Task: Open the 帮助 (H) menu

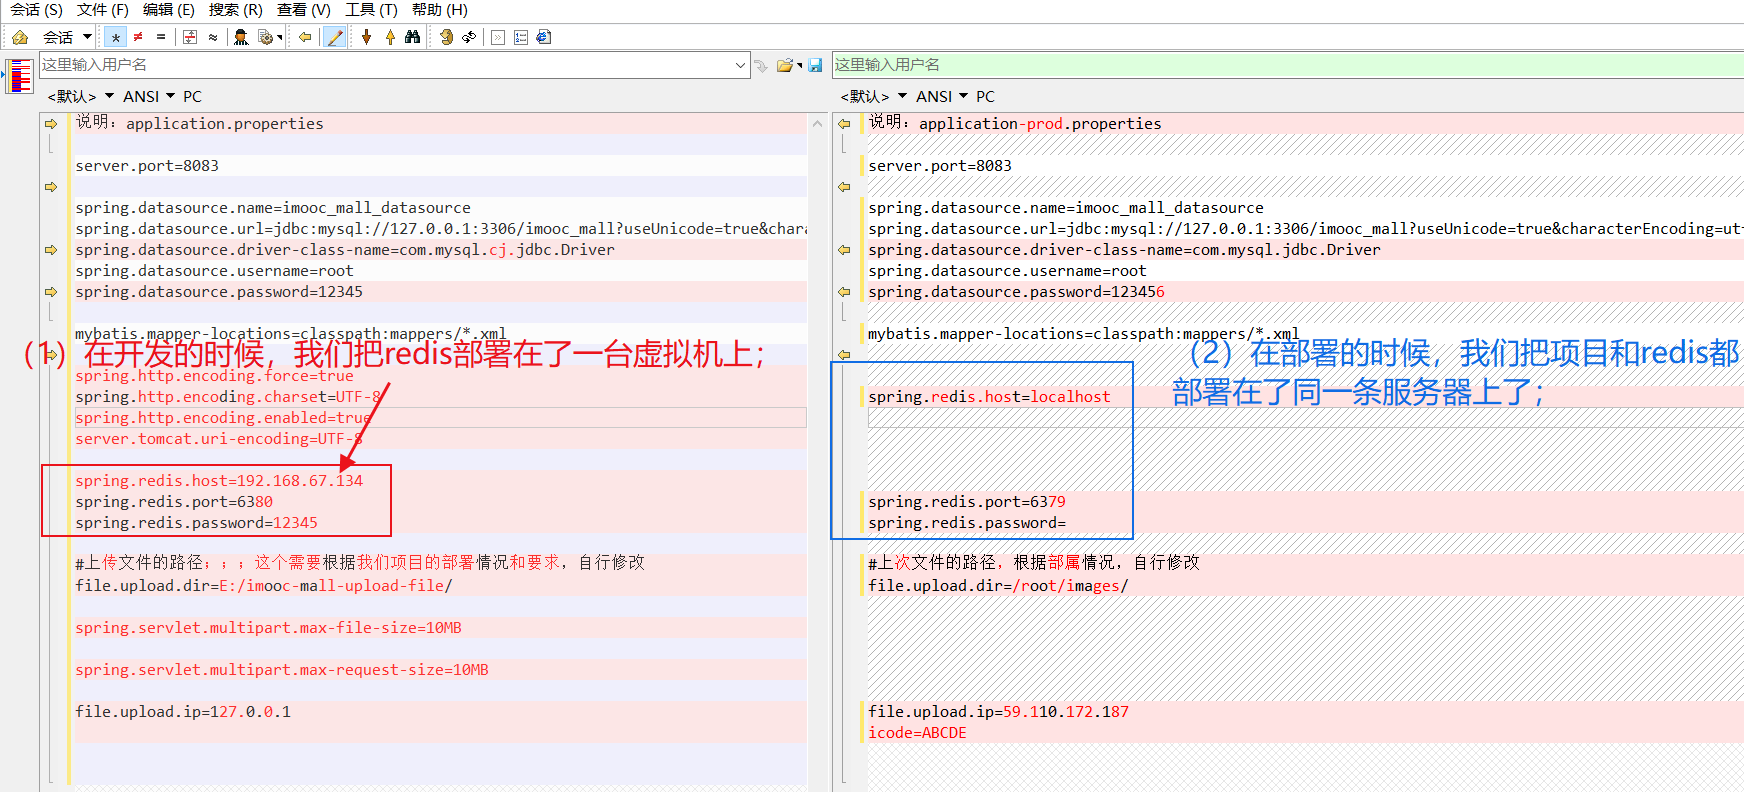Action: pos(440,10)
